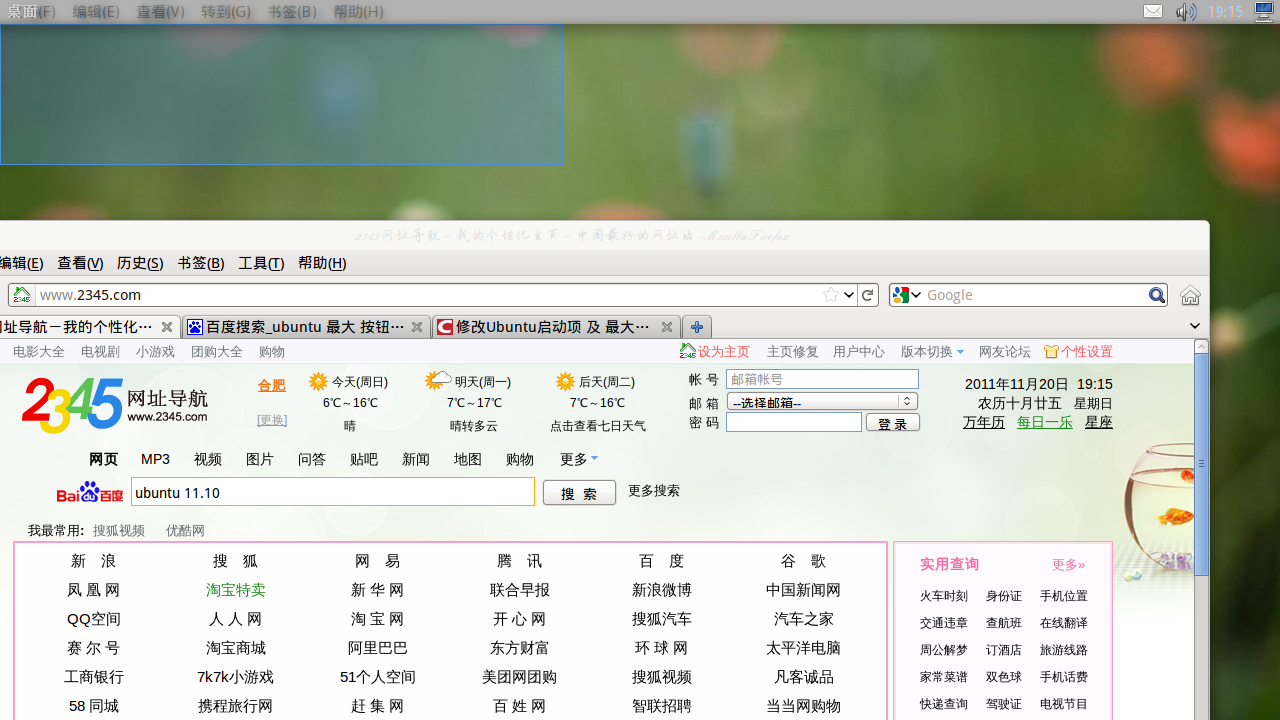Image resolution: width=1280 pixels, height=720 pixels.
Task: Click the mail envelope indicator in top panel
Action: (x=1153, y=12)
